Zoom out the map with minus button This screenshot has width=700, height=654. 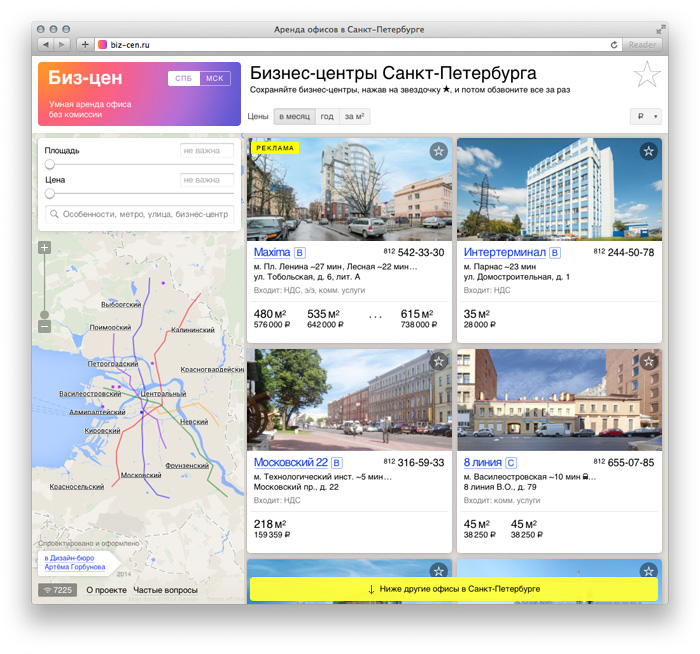point(44,326)
